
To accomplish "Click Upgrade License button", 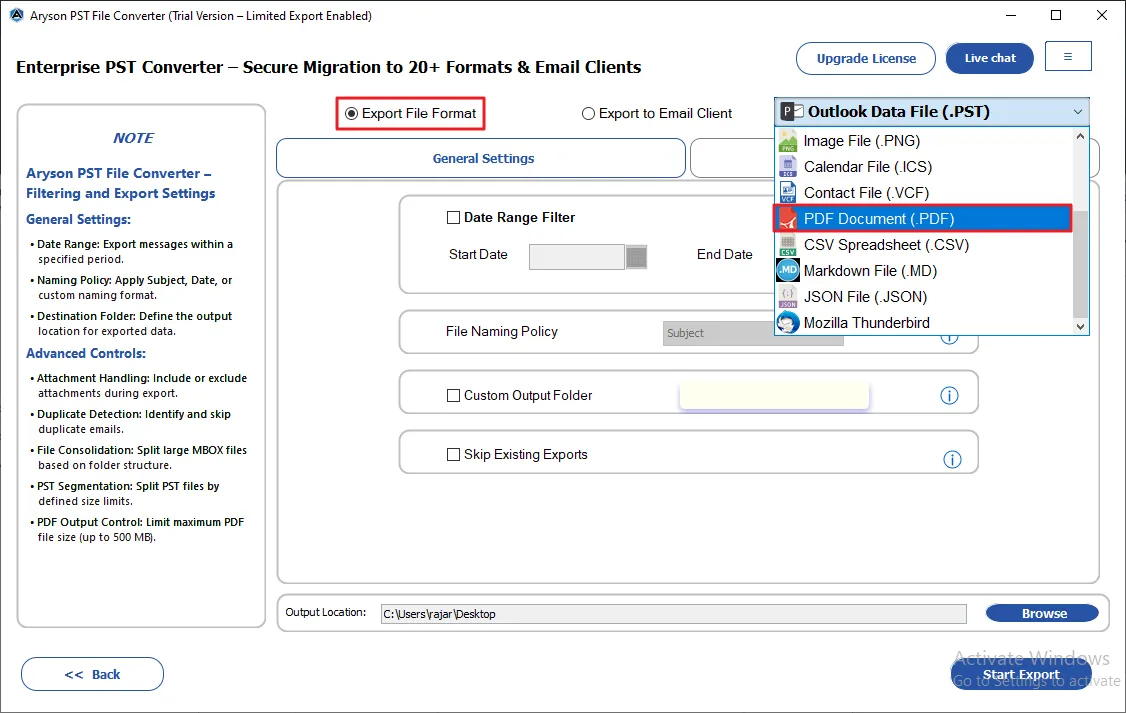I will pyautogui.click(x=865, y=58).
